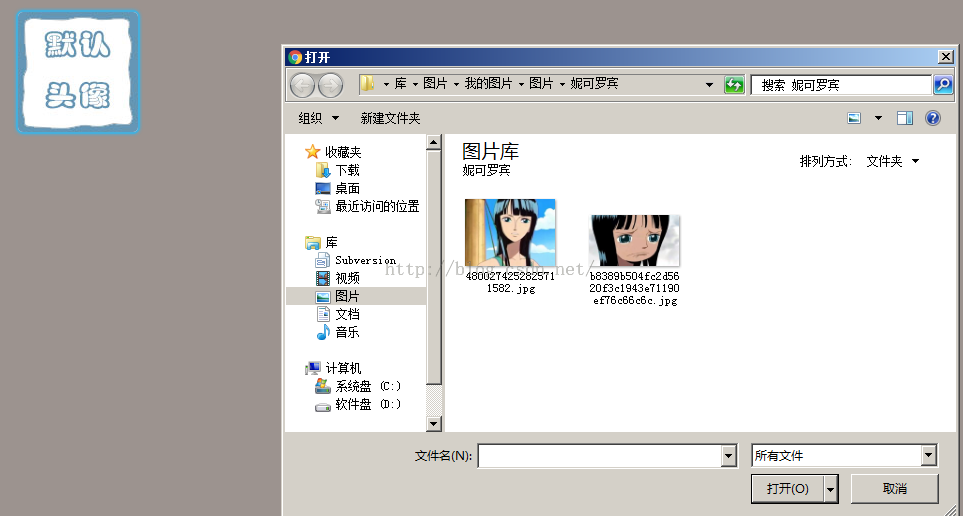The height and width of the screenshot is (516, 963).
Task: Close the 打开 dialog with X
Action: (946, 57)
